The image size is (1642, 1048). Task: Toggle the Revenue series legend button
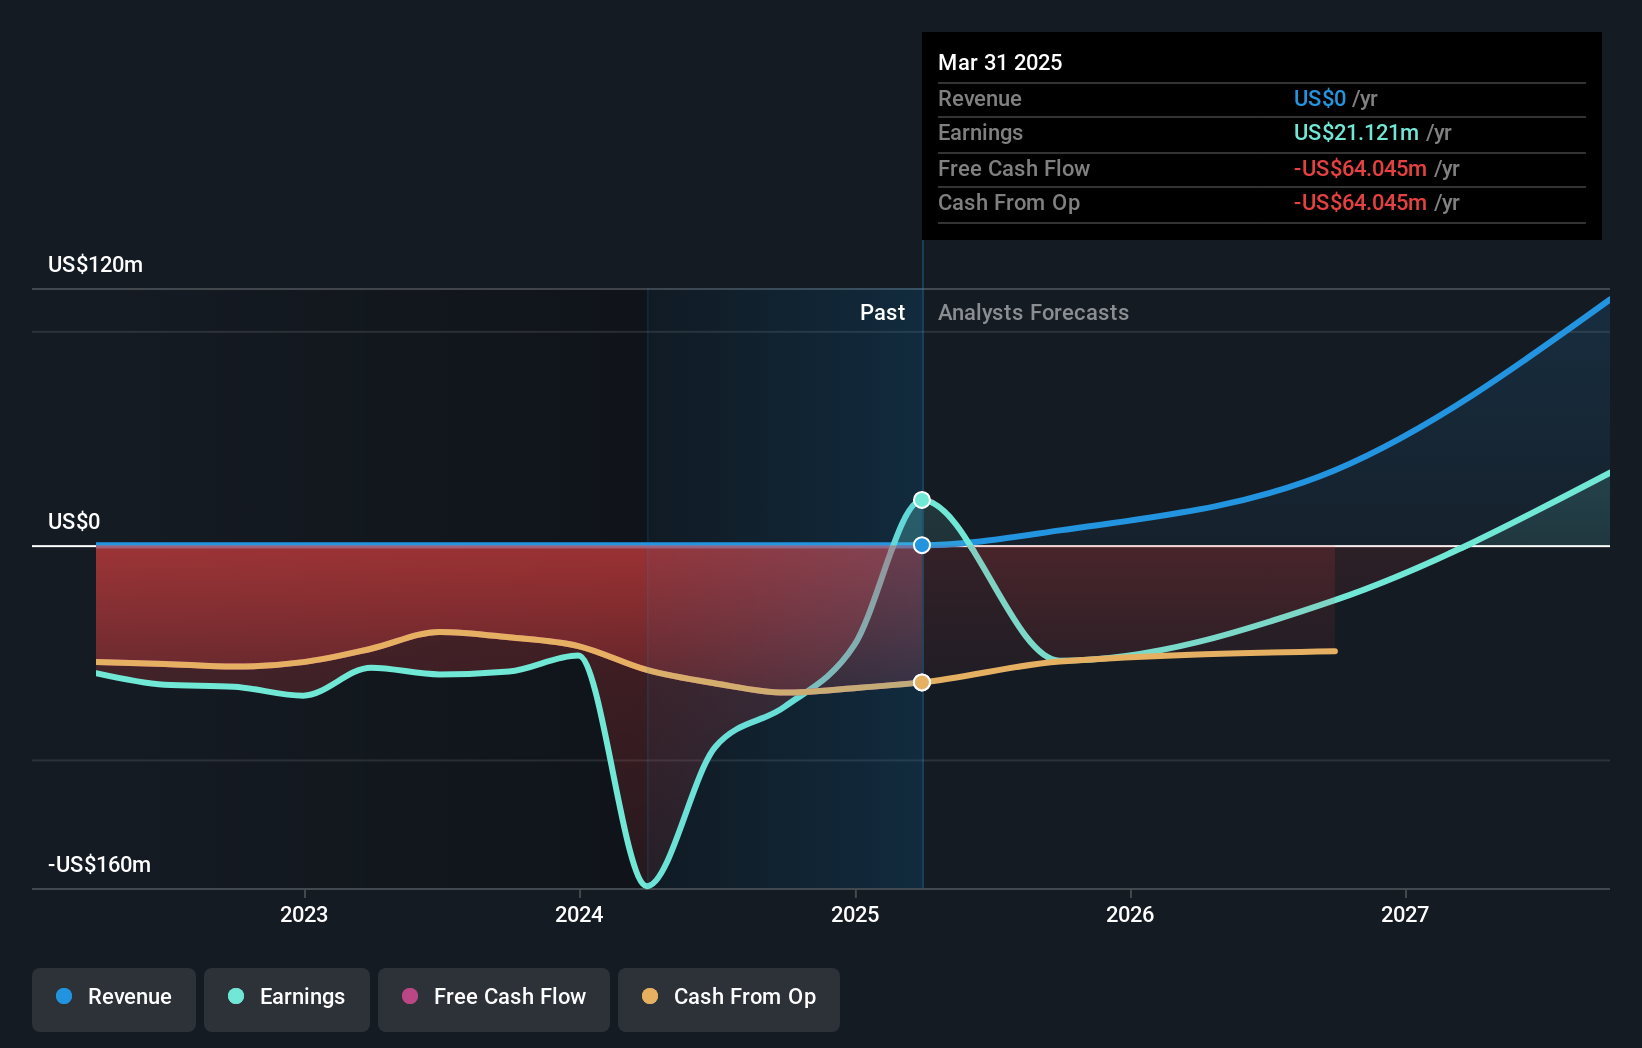coord(114,999)
